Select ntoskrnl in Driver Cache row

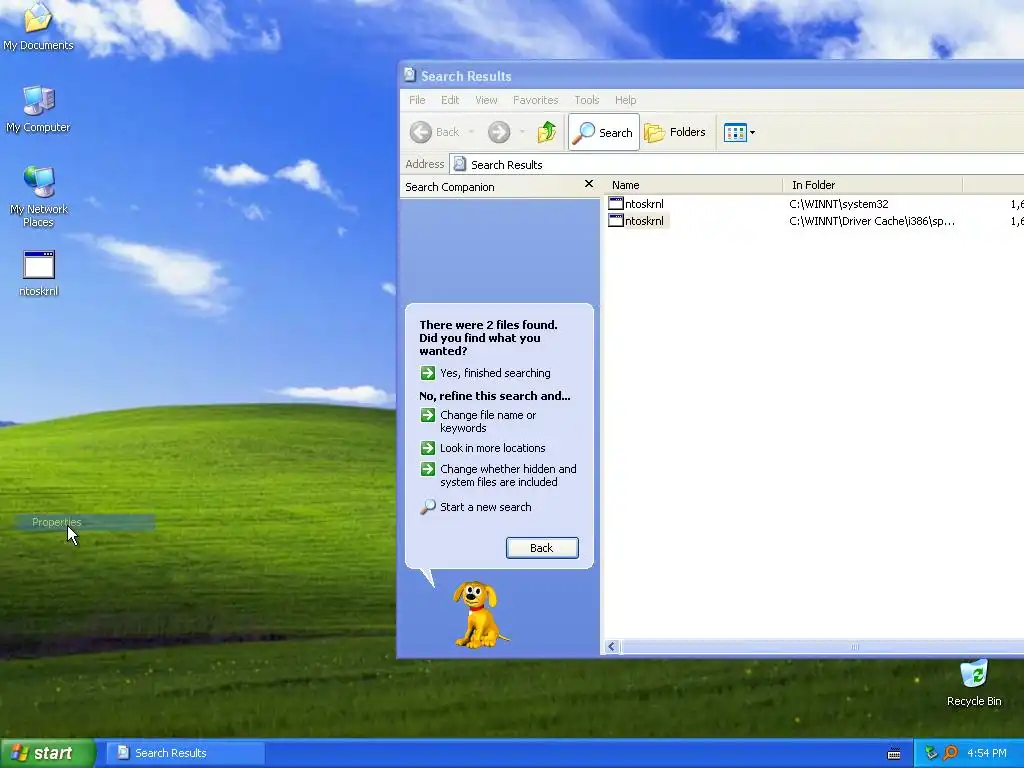(637, 221)
